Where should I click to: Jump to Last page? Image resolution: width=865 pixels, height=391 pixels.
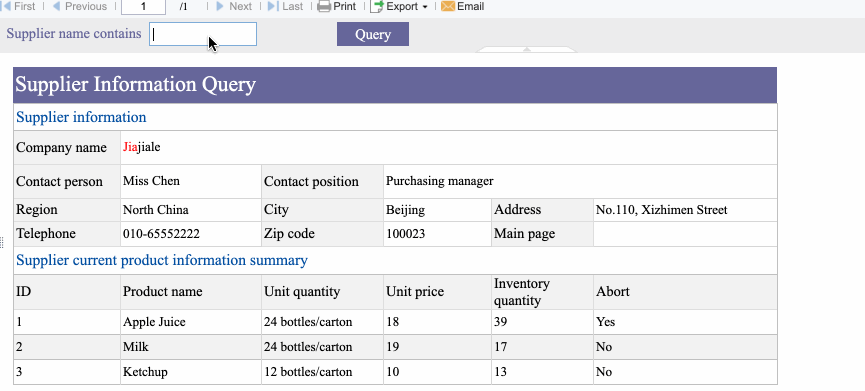click(285, 7)
